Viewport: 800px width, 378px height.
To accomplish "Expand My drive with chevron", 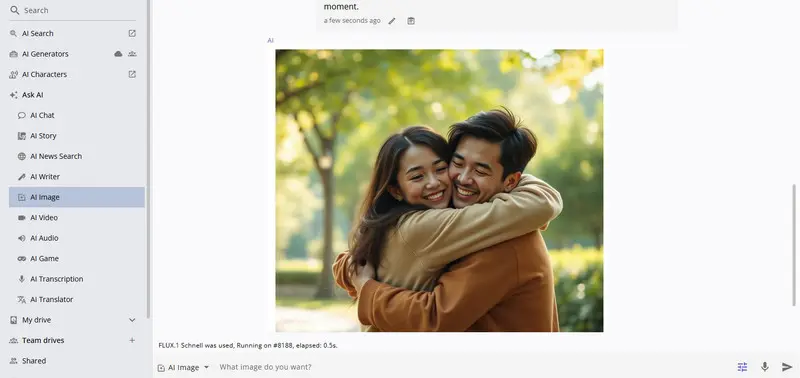I will (x=132, y=320).
